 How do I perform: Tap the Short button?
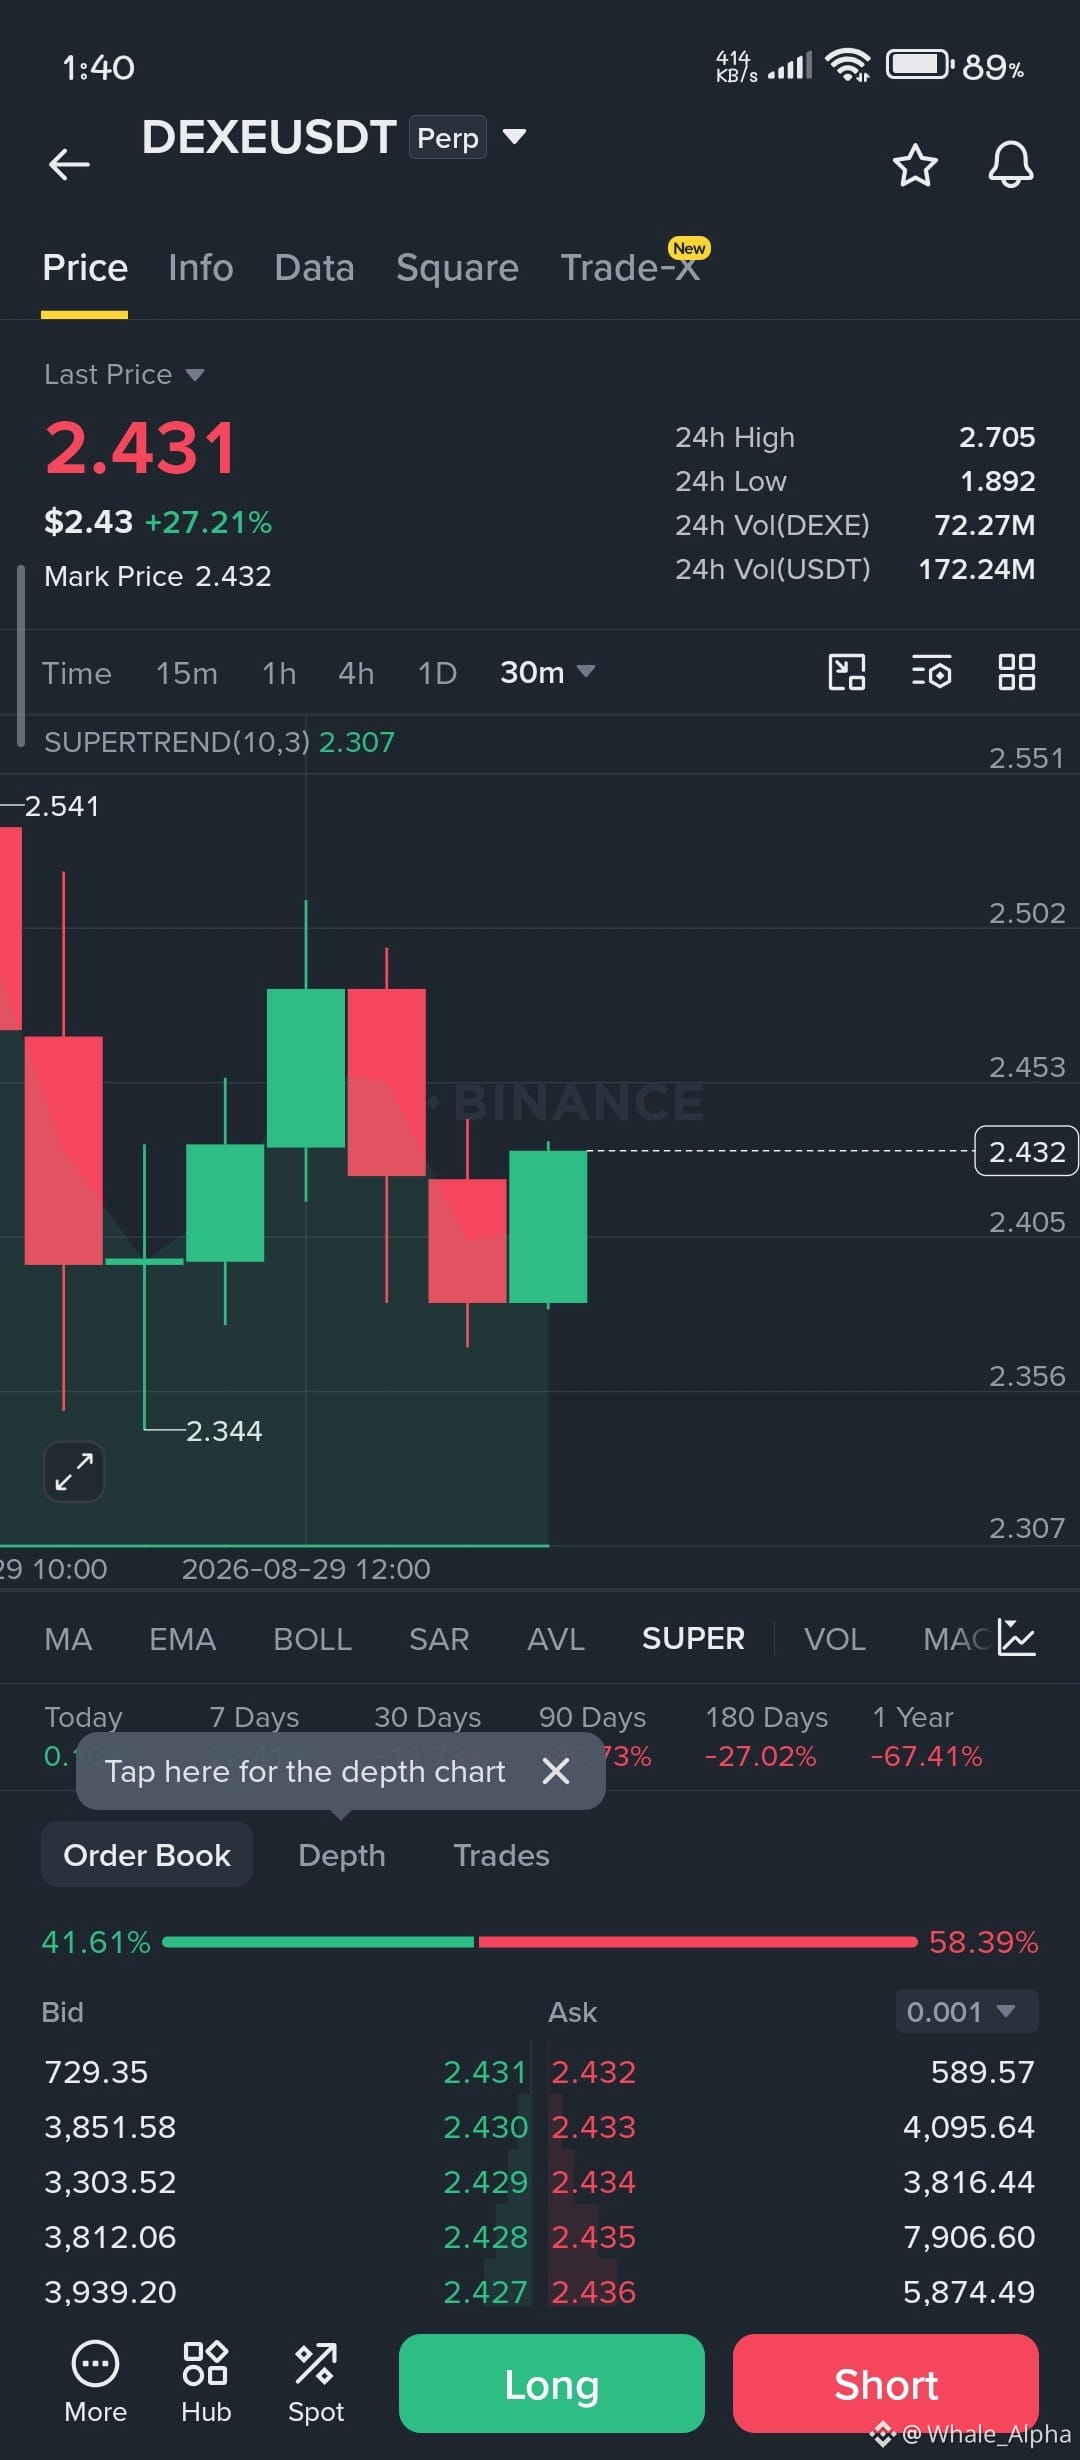pos(886,2383)
